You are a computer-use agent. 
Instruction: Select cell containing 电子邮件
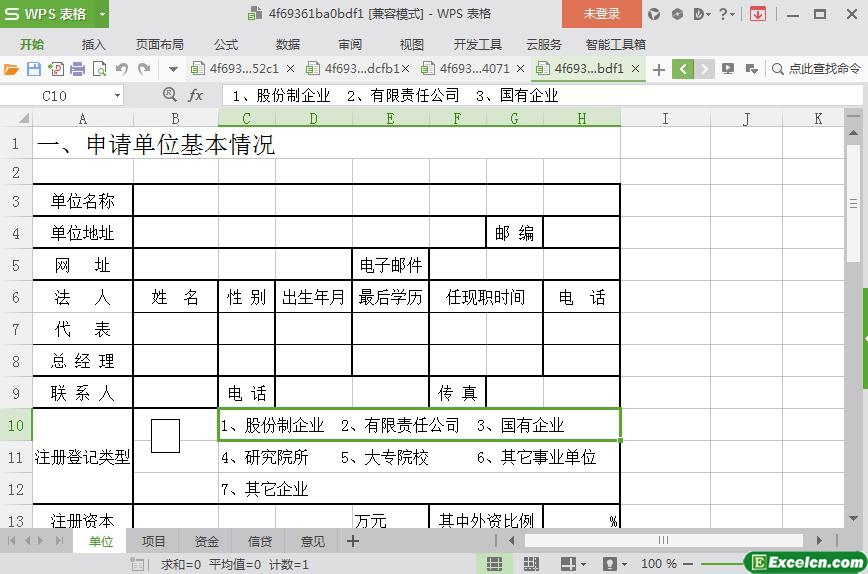tap(391, 265)
